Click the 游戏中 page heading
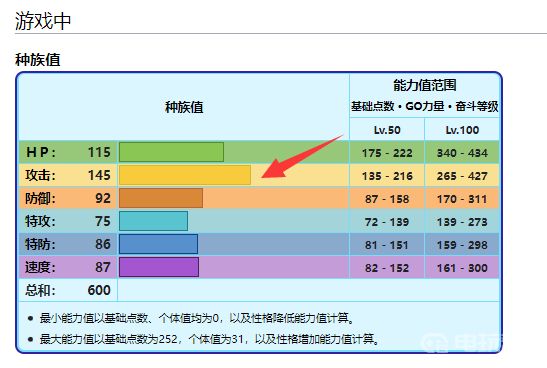The image size is (547, 368). (x=43, y=21)
